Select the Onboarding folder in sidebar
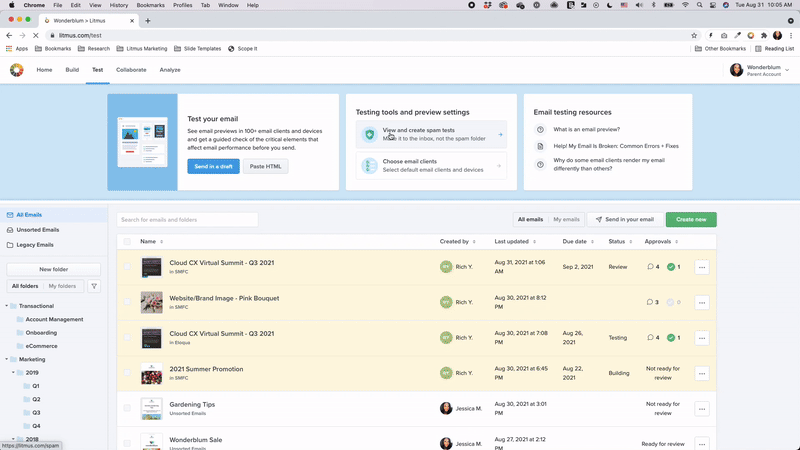800x450 pixels. (x=41, y=333)
